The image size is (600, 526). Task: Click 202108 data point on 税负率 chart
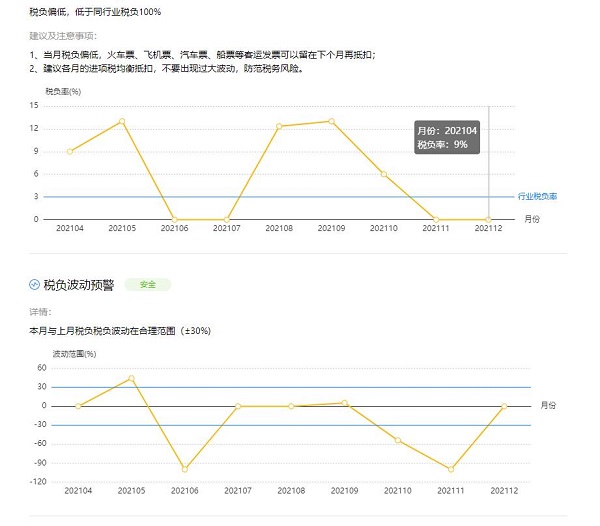pyautogui.click(x=279, y=126)
